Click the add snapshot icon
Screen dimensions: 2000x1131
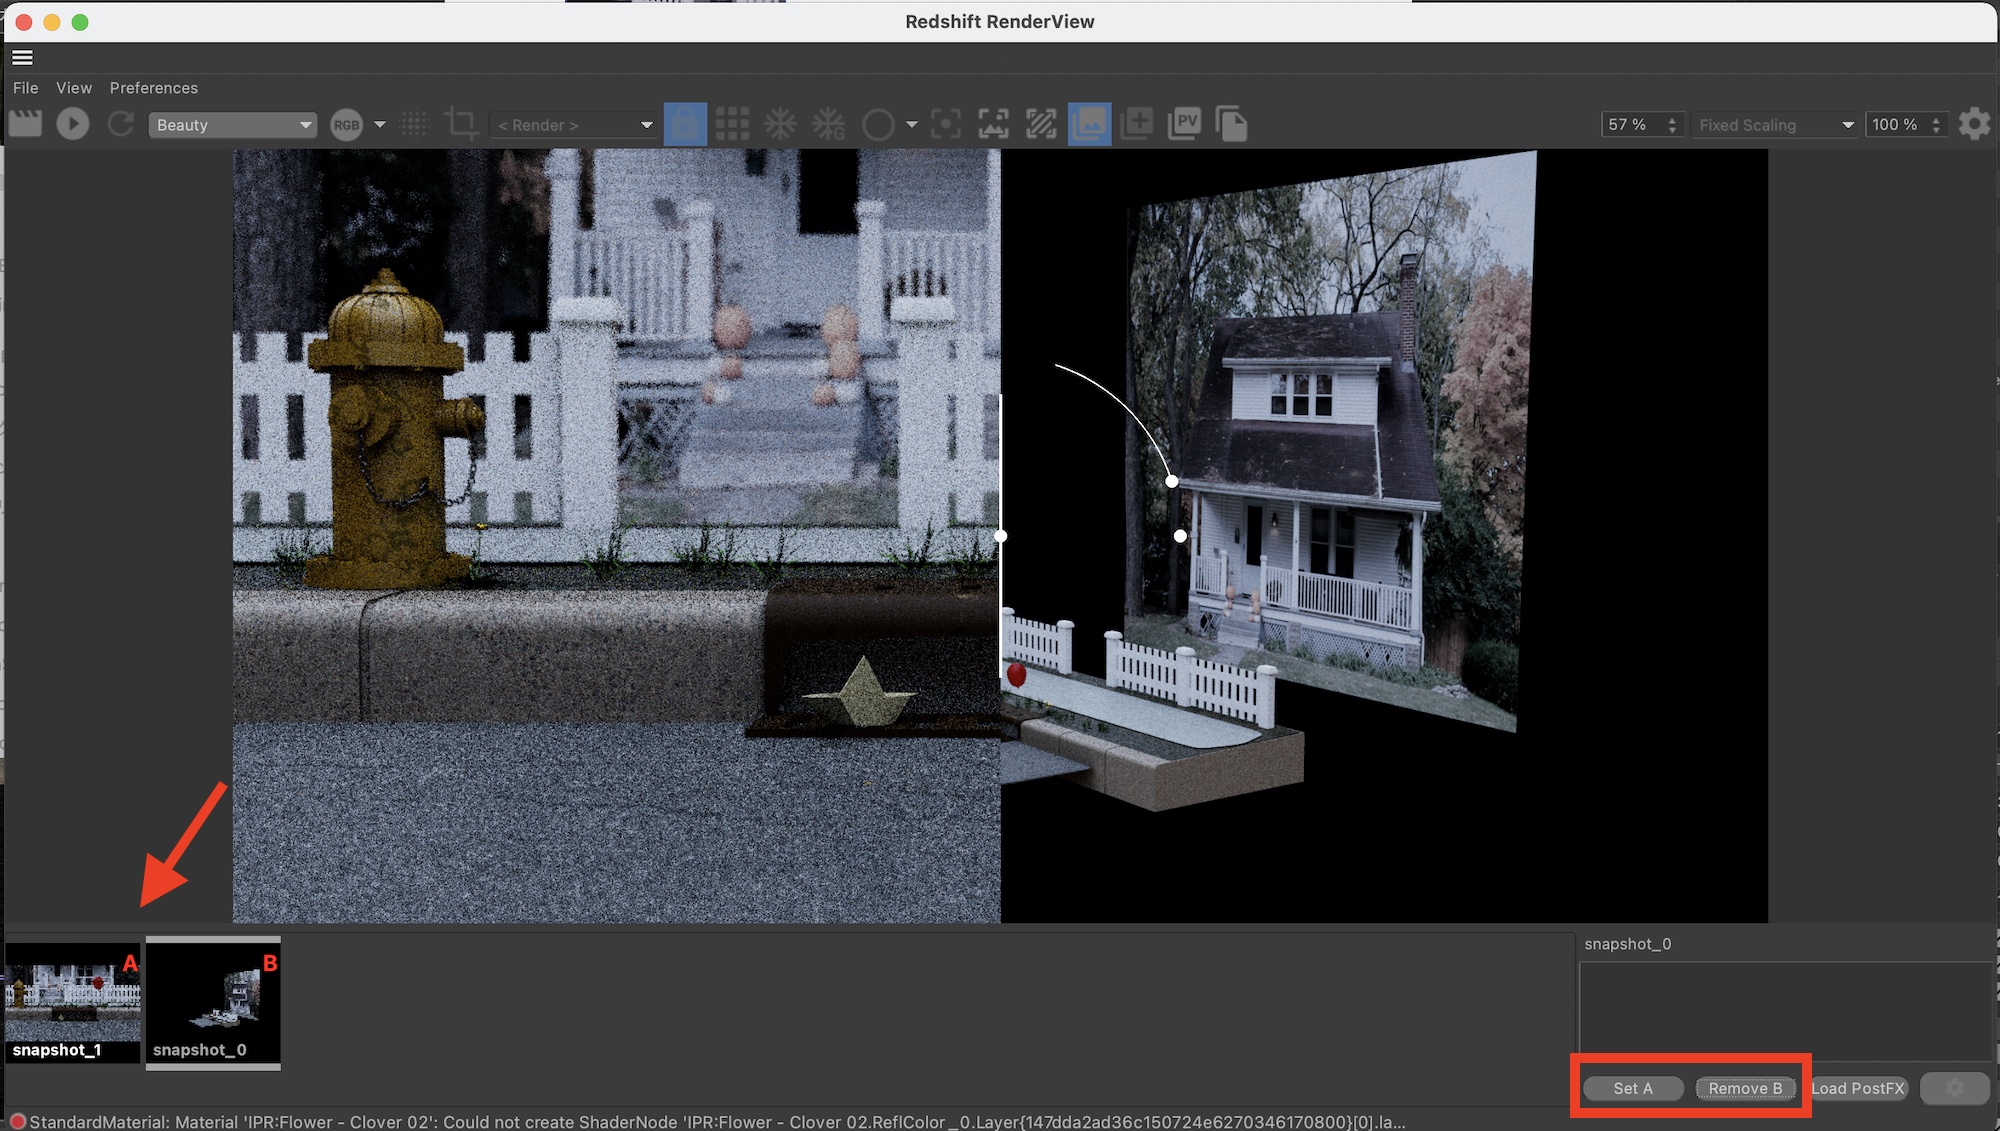(x=1137, y=124)
